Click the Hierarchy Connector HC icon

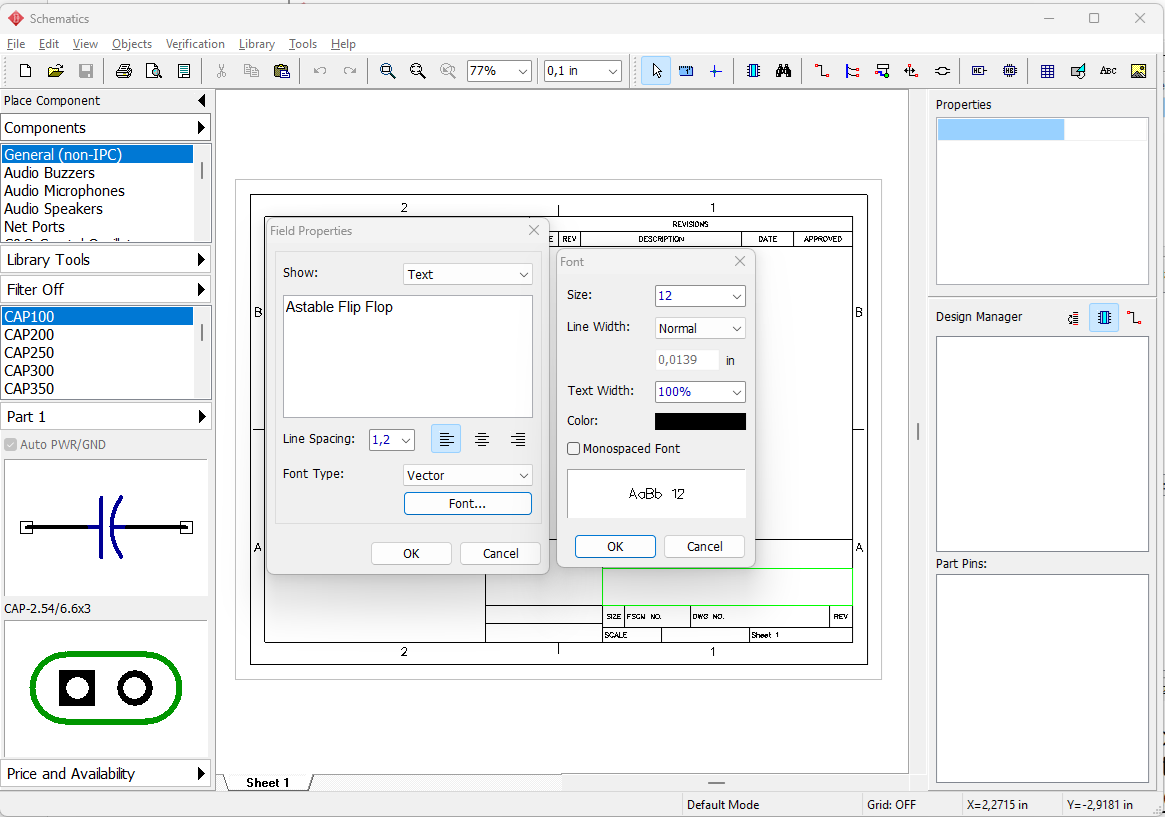pos(979,71)
